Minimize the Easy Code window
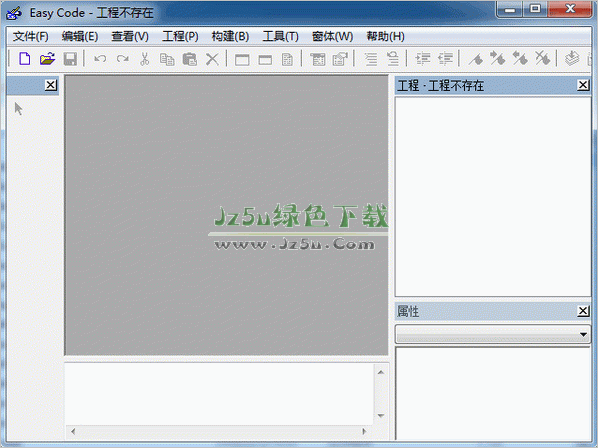 click(510, 10)
